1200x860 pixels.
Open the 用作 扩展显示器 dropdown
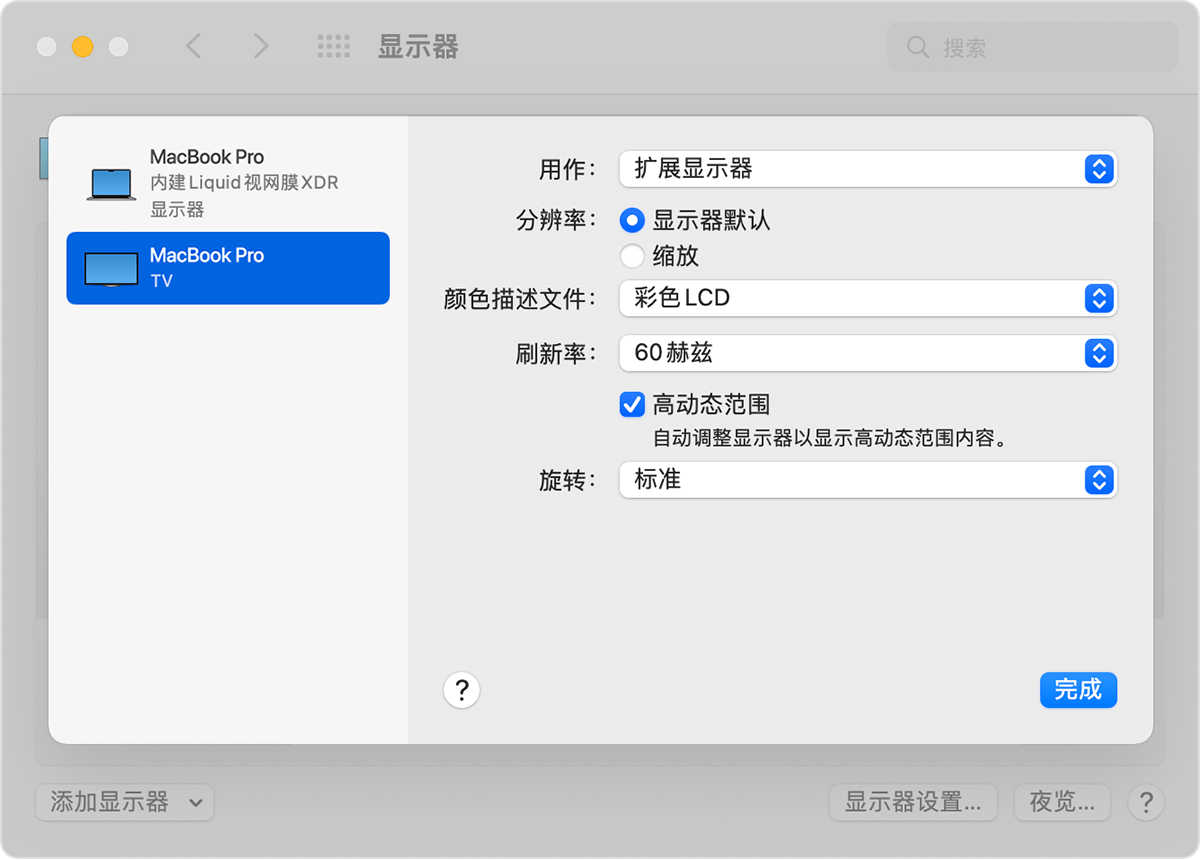tap(867, 169)
